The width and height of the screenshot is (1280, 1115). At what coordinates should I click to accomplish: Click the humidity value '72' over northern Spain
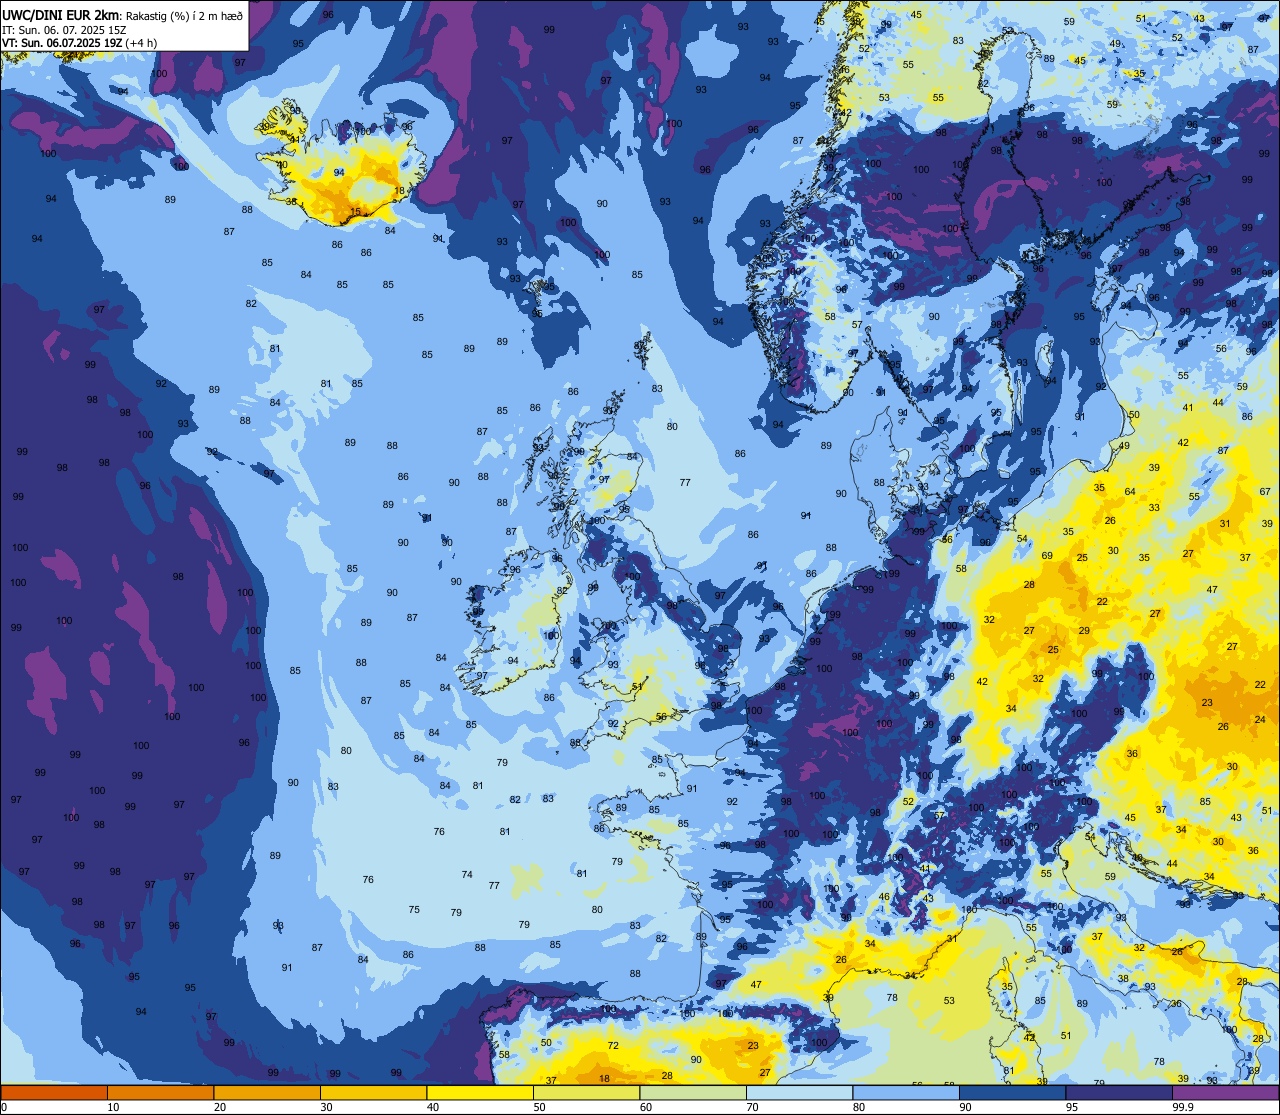613,1046
